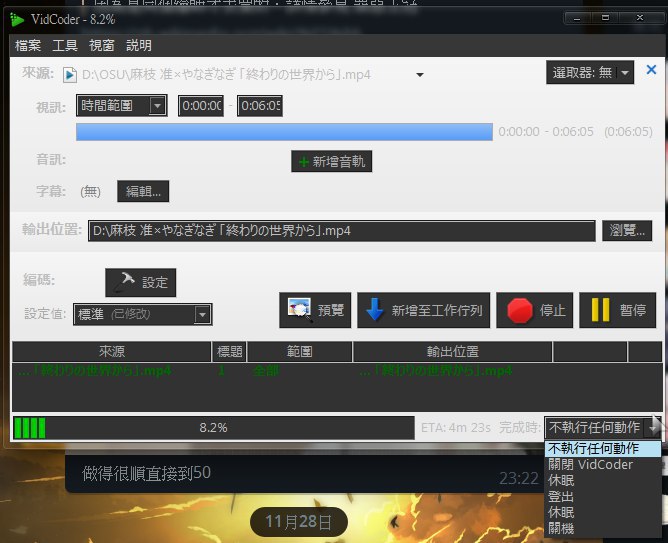Minimize the VidCoder window

577,18
